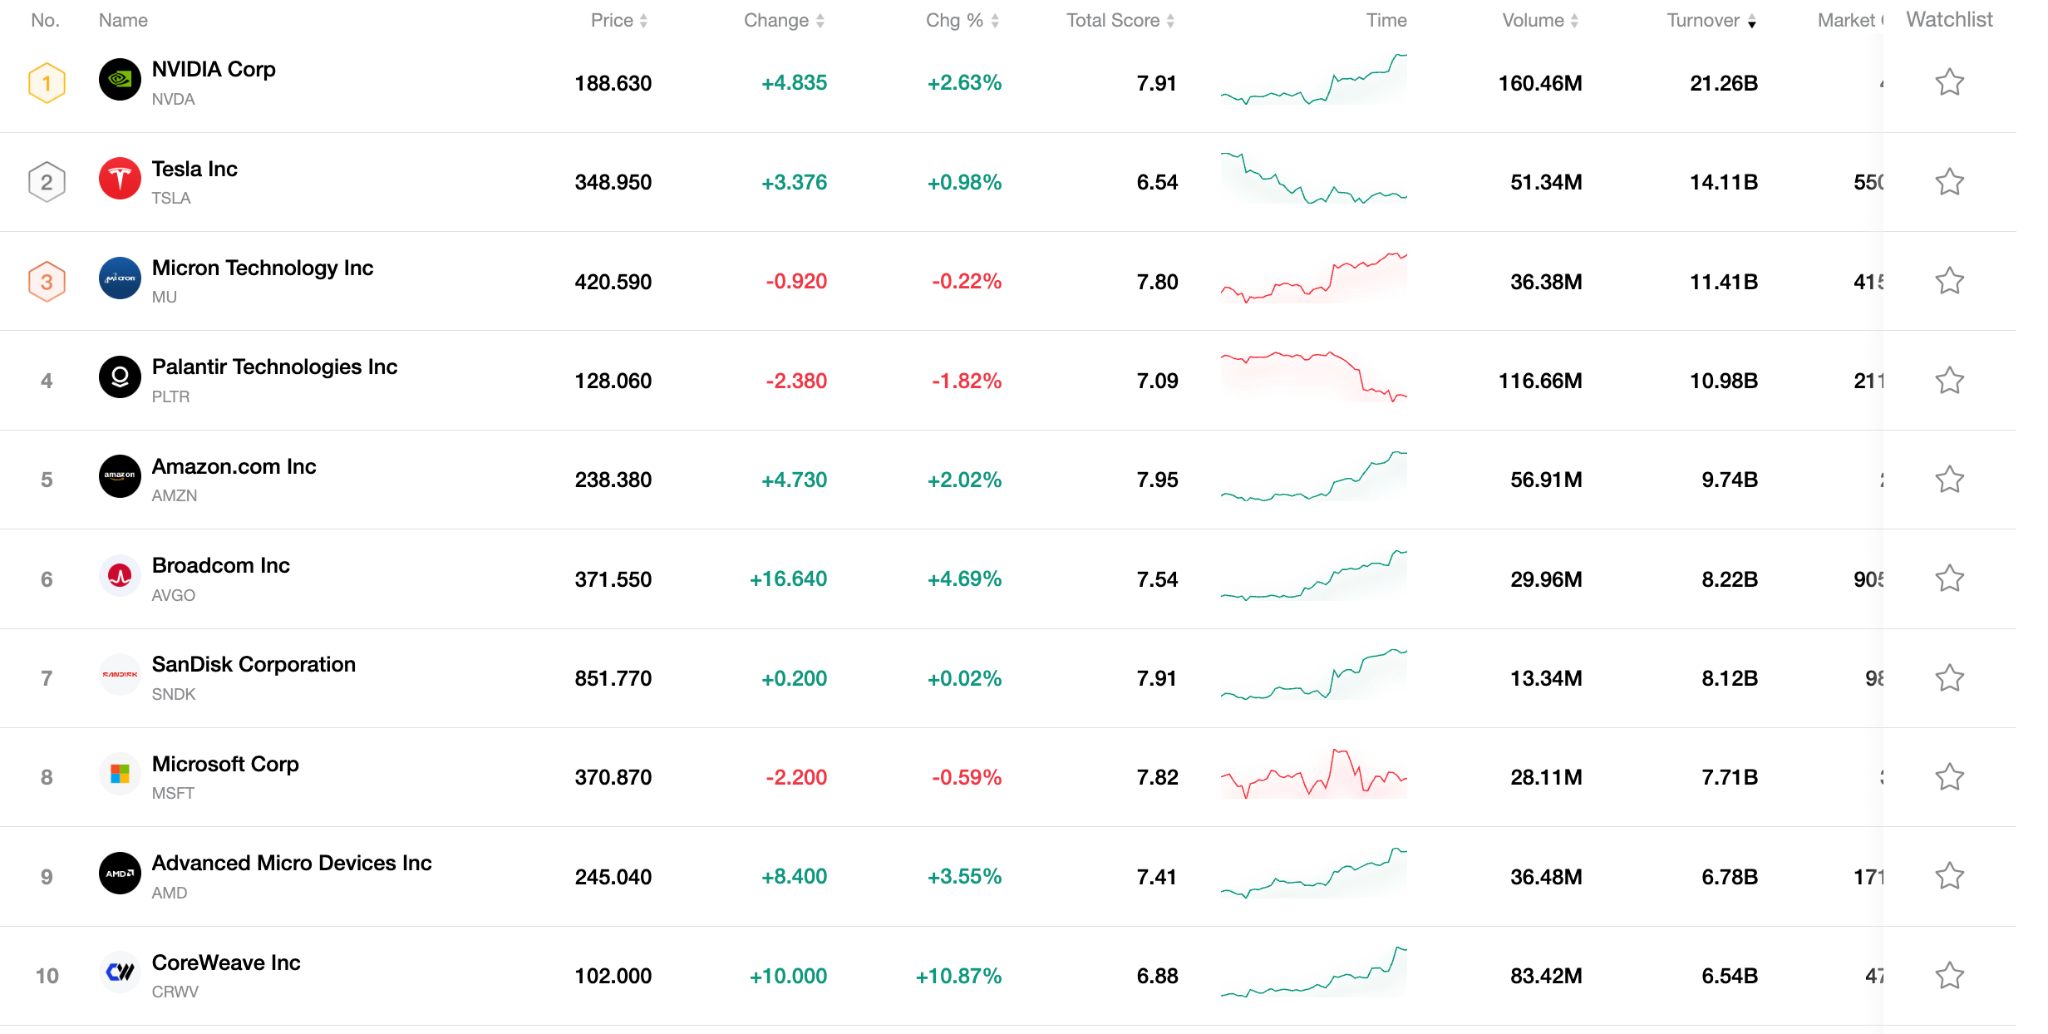Change the Turnover sort order
2048x1034 pixels.
(x=1711, y=20)
